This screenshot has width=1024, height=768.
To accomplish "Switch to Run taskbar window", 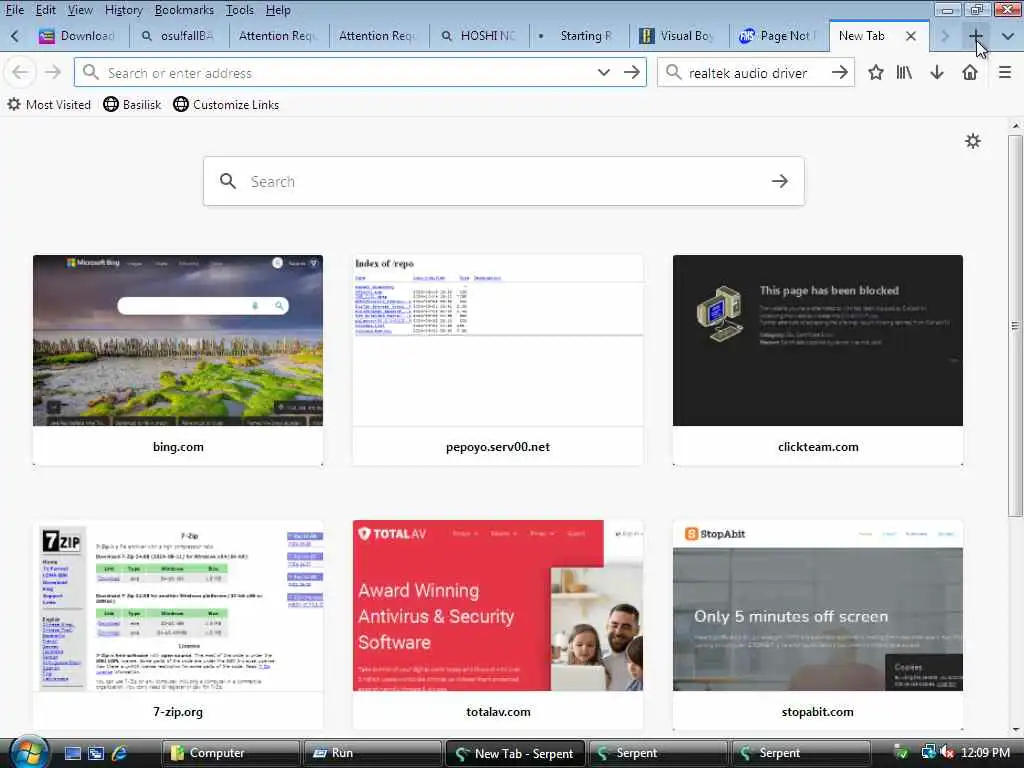I will pos(372,753).
